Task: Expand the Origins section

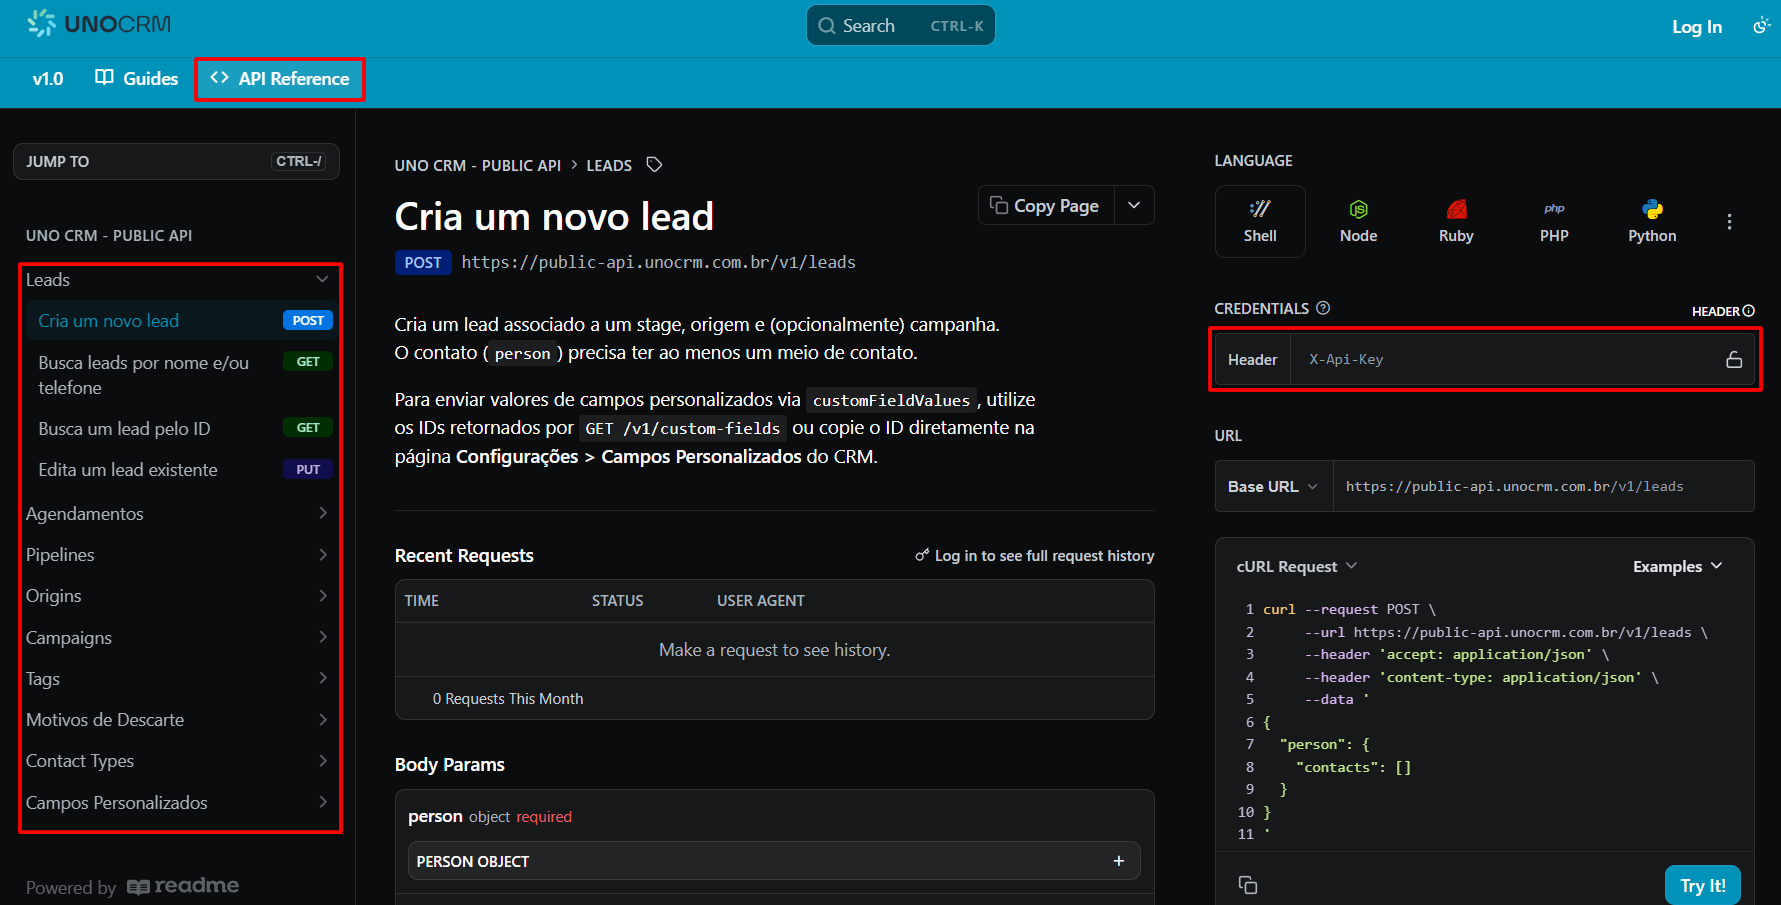Action: [178, 596]
